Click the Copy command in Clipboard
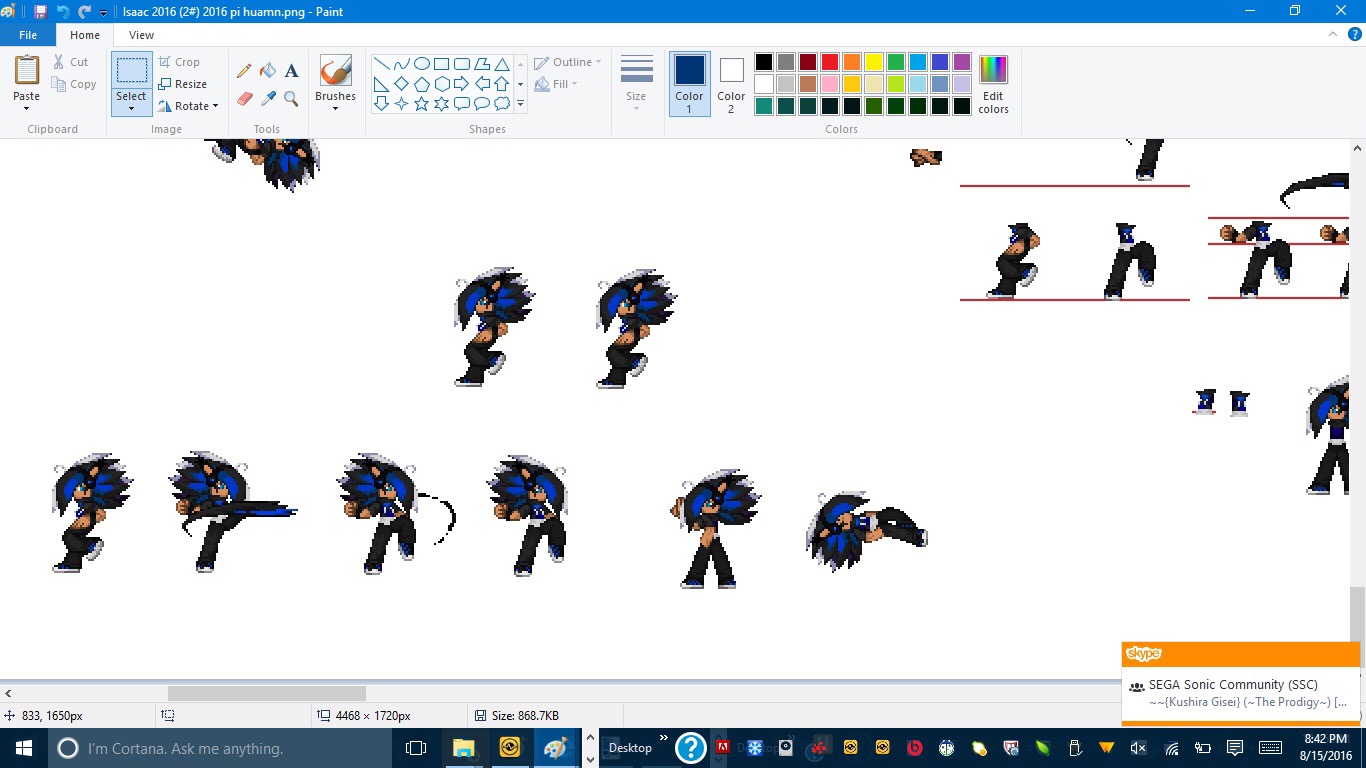 75,84
